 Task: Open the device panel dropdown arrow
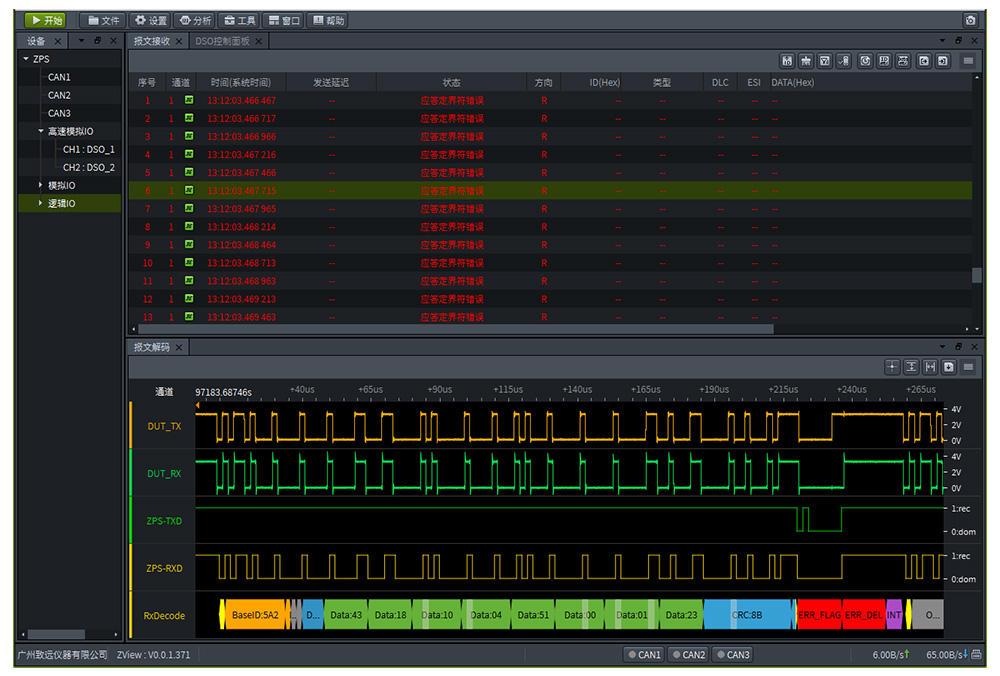click(81, 41)
